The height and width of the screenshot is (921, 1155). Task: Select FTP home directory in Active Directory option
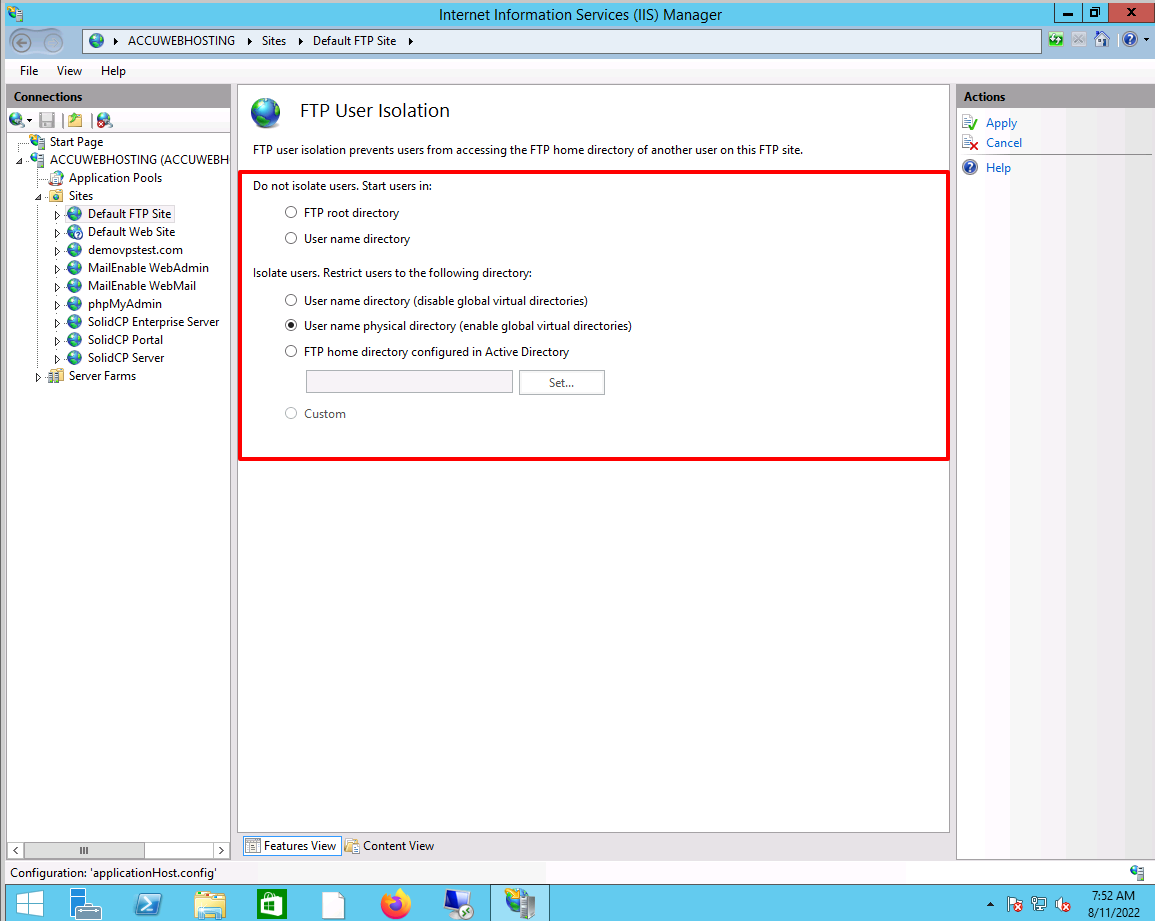pyautogui.click(x=291, y=351)
